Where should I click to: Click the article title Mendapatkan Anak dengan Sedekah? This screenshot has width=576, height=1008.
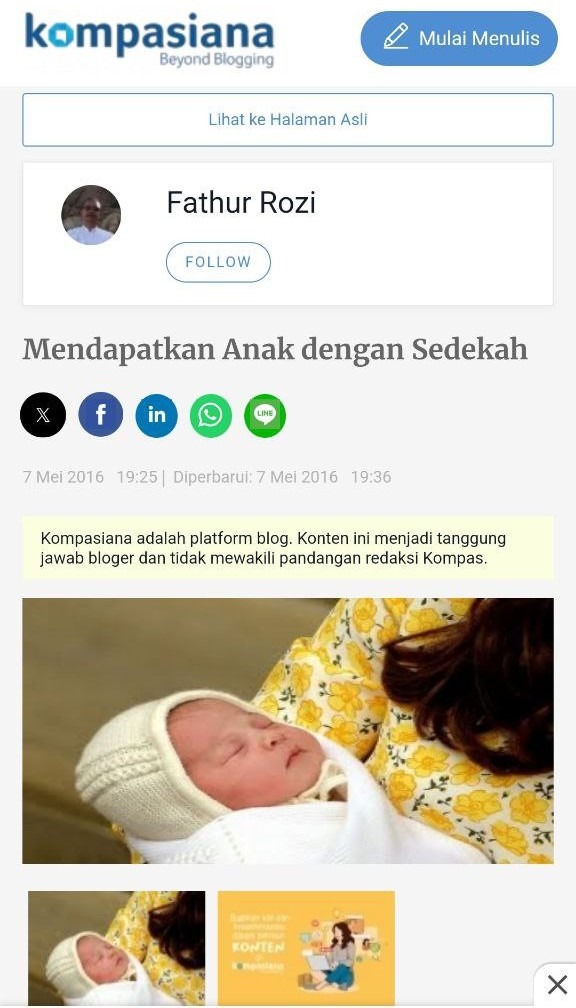pos(275,350)
